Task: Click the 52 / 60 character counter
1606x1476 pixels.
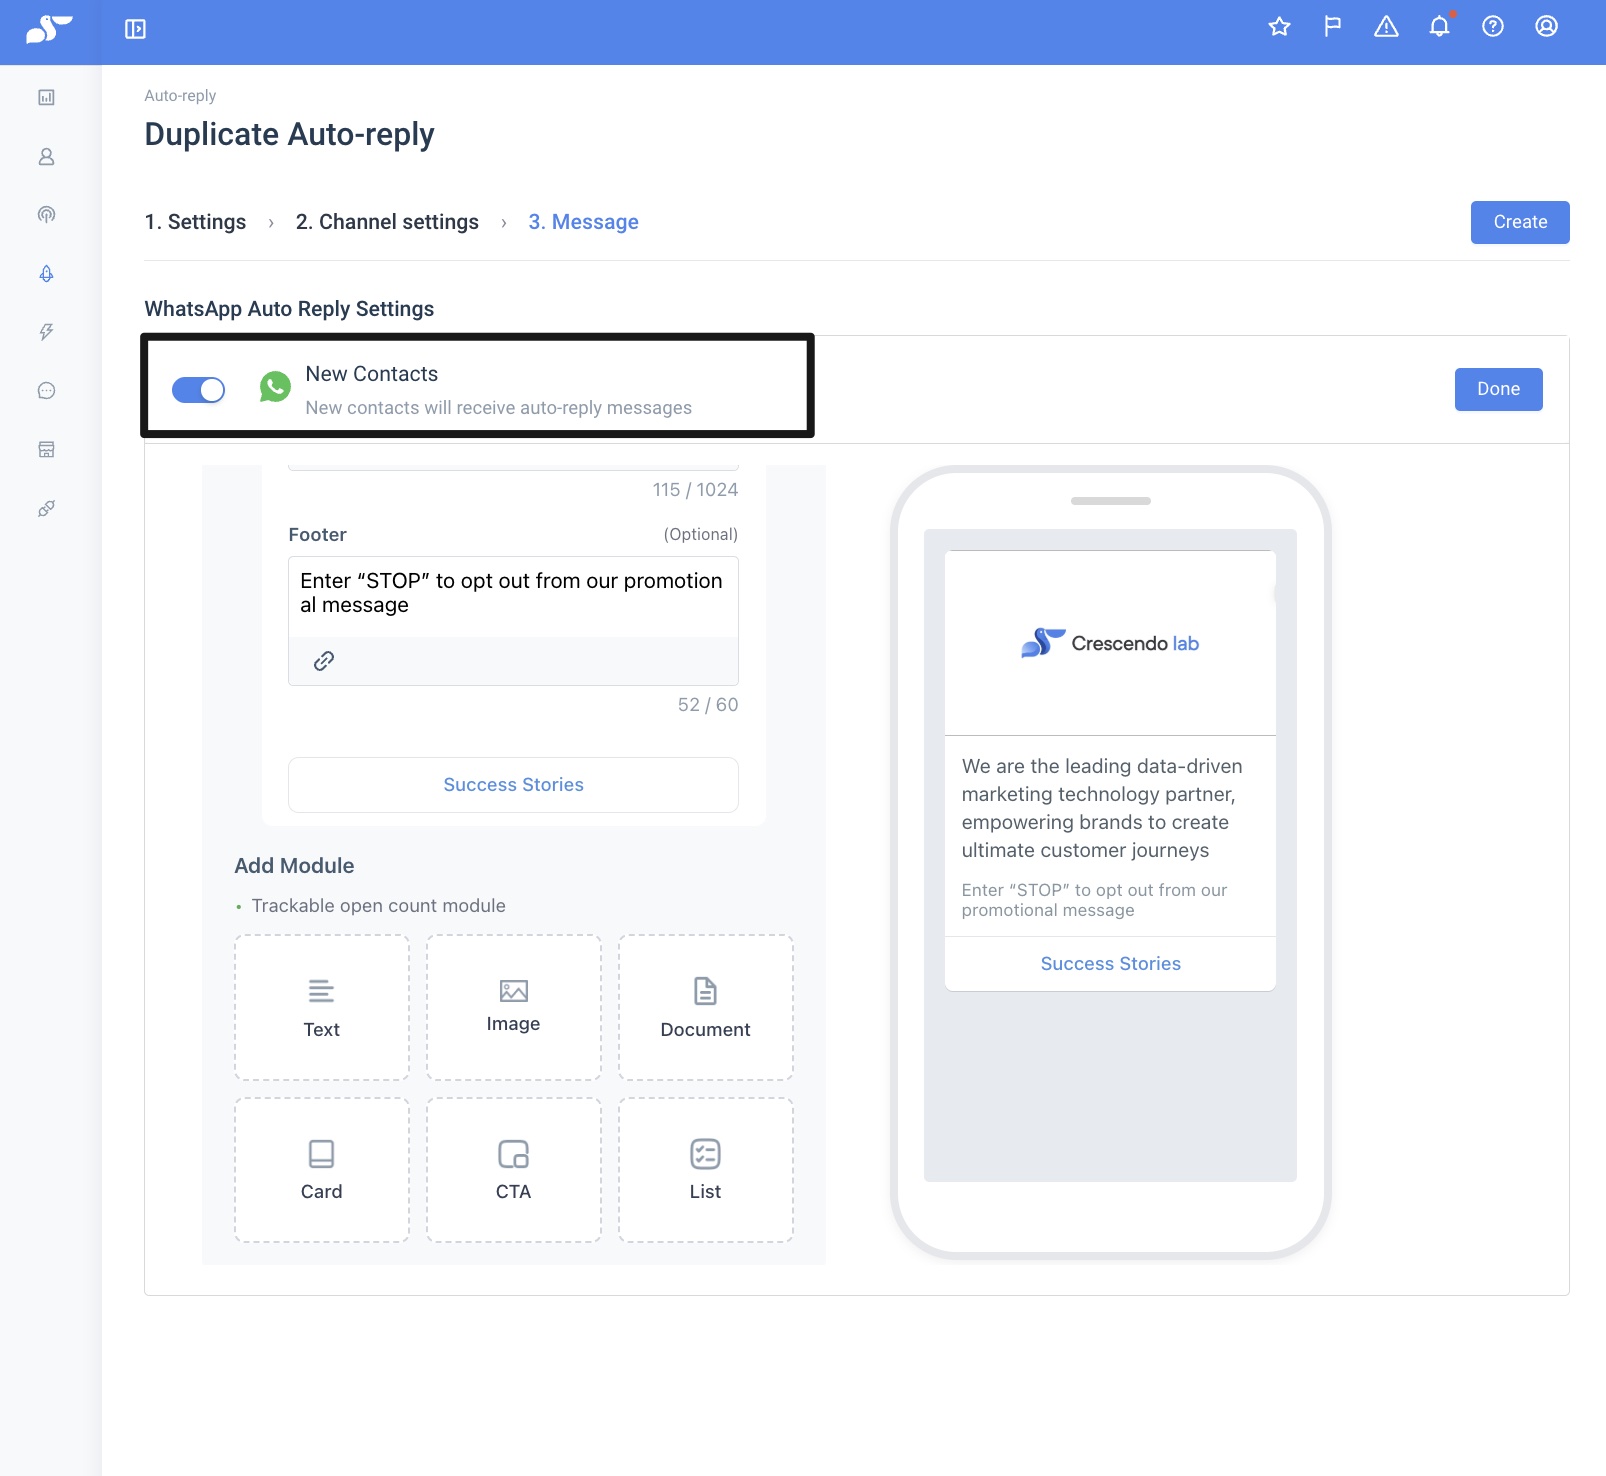Action: (x=708, y=705)
